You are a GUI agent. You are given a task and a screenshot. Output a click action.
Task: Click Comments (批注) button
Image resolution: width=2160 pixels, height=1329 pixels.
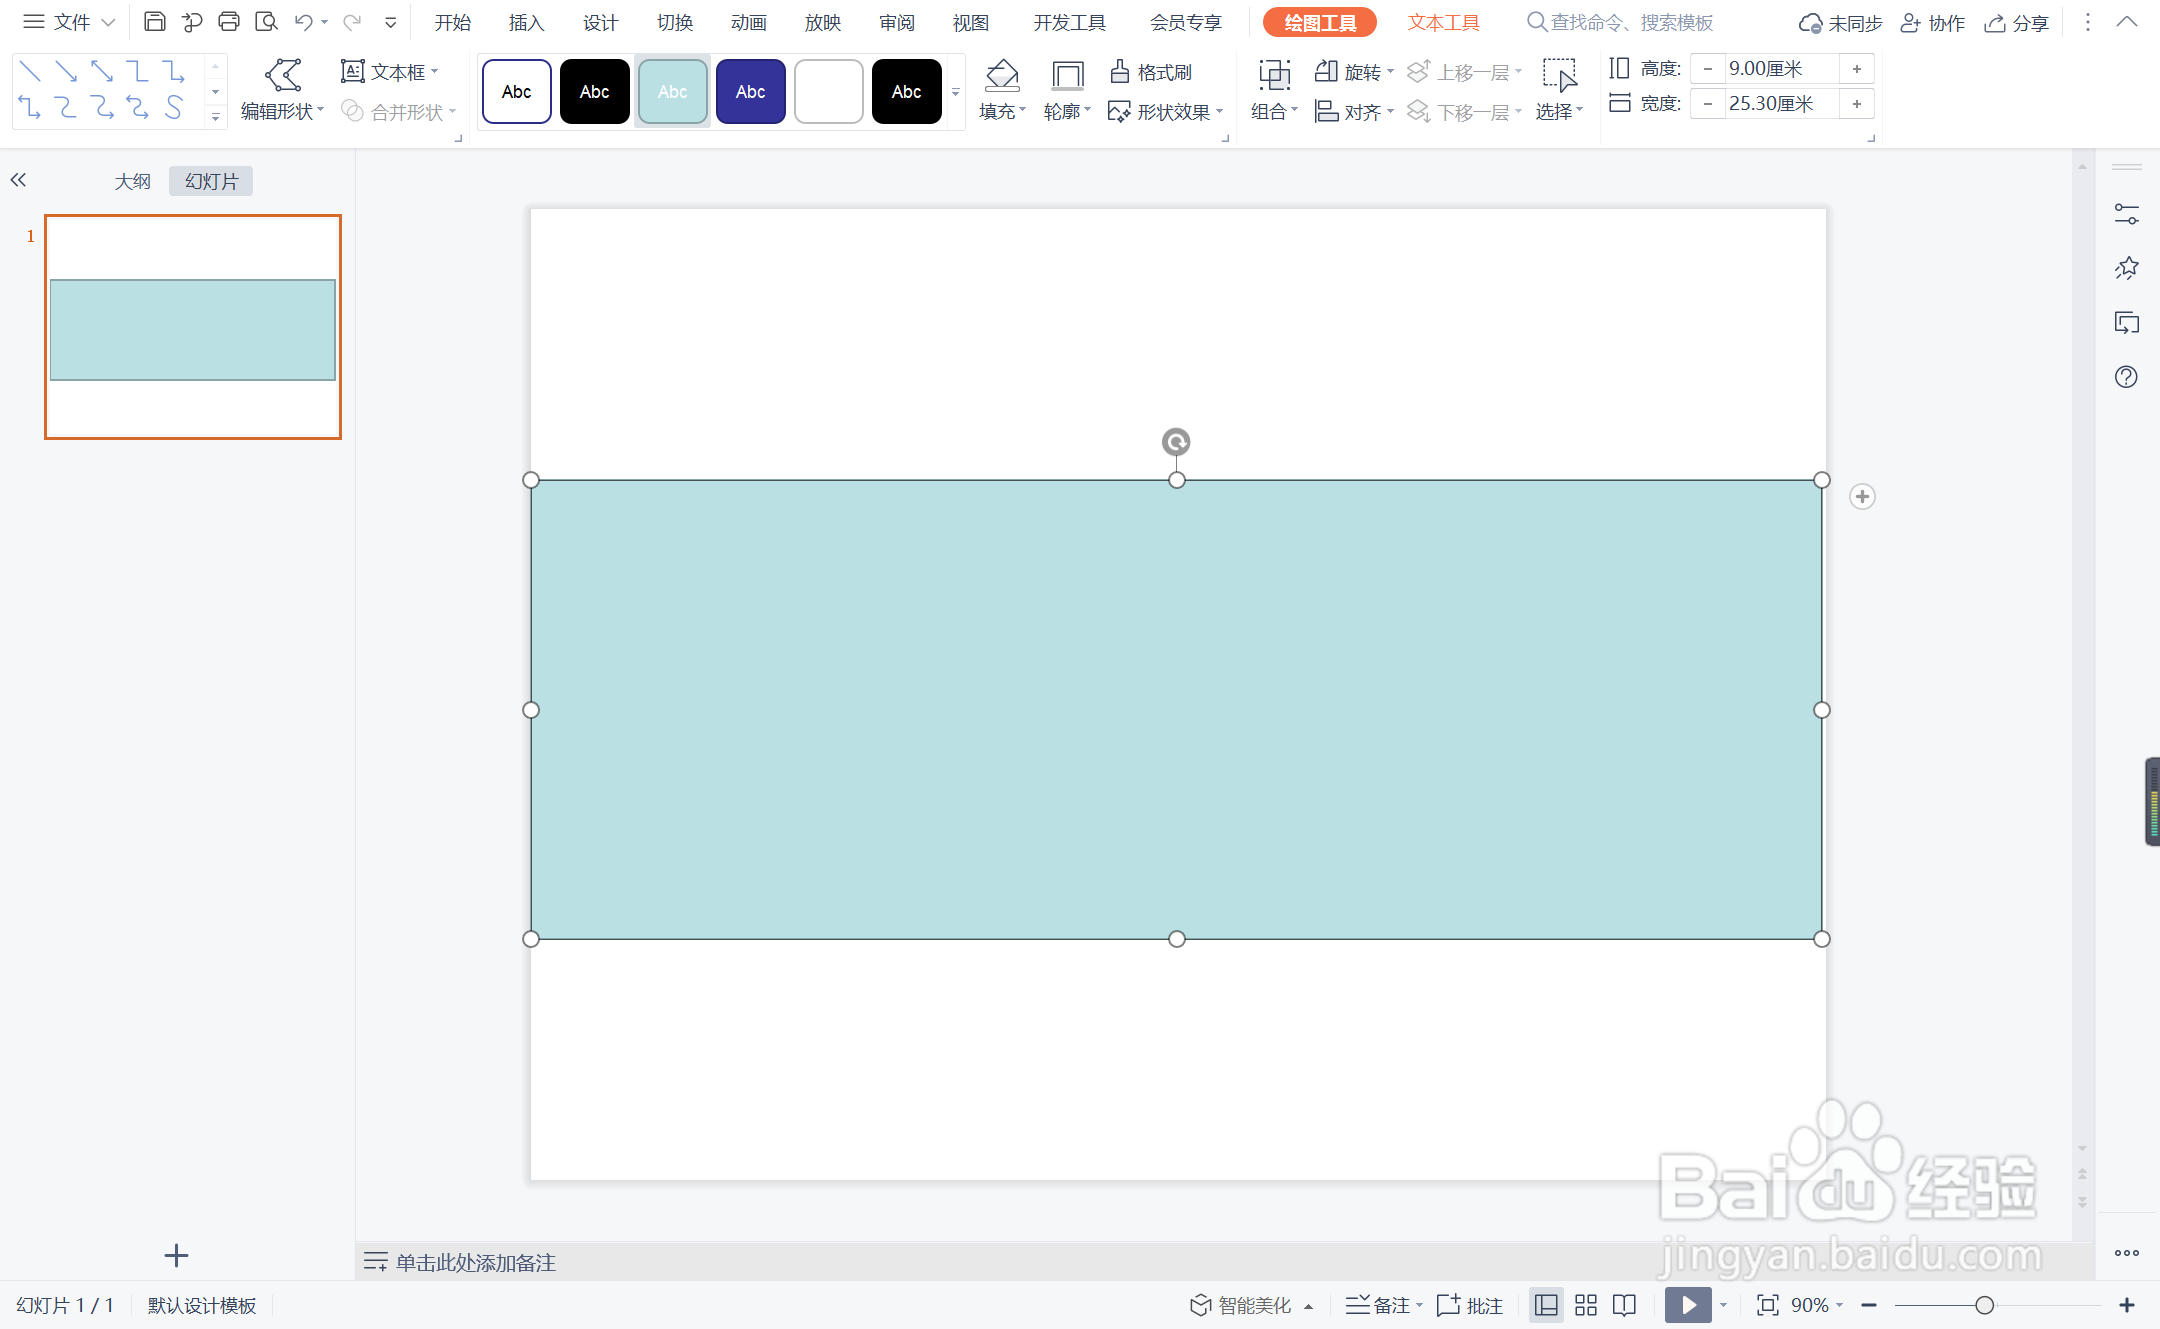click(1470, 1305)
